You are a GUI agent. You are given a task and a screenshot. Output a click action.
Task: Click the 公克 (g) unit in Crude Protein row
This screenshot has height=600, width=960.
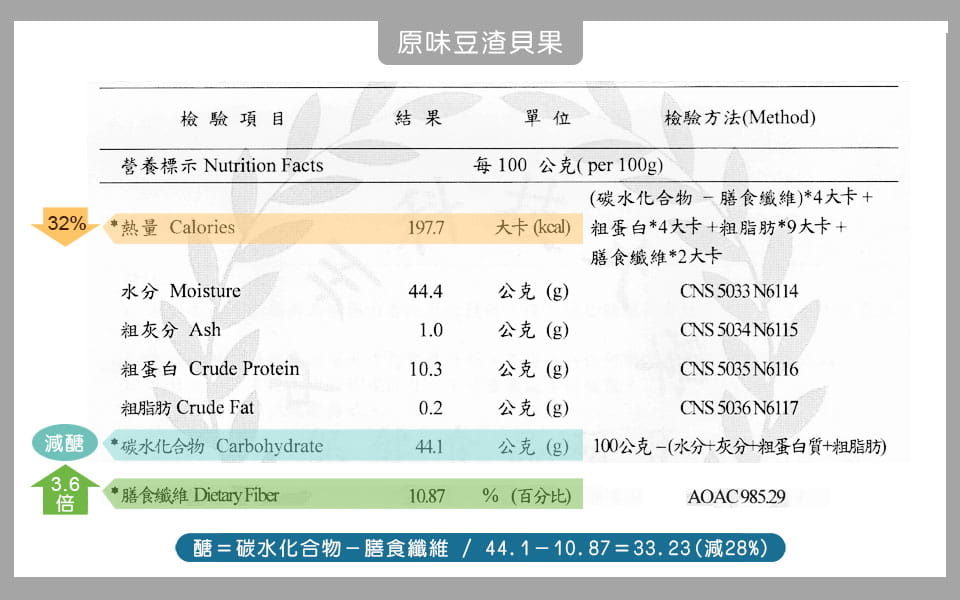(533, 369)
